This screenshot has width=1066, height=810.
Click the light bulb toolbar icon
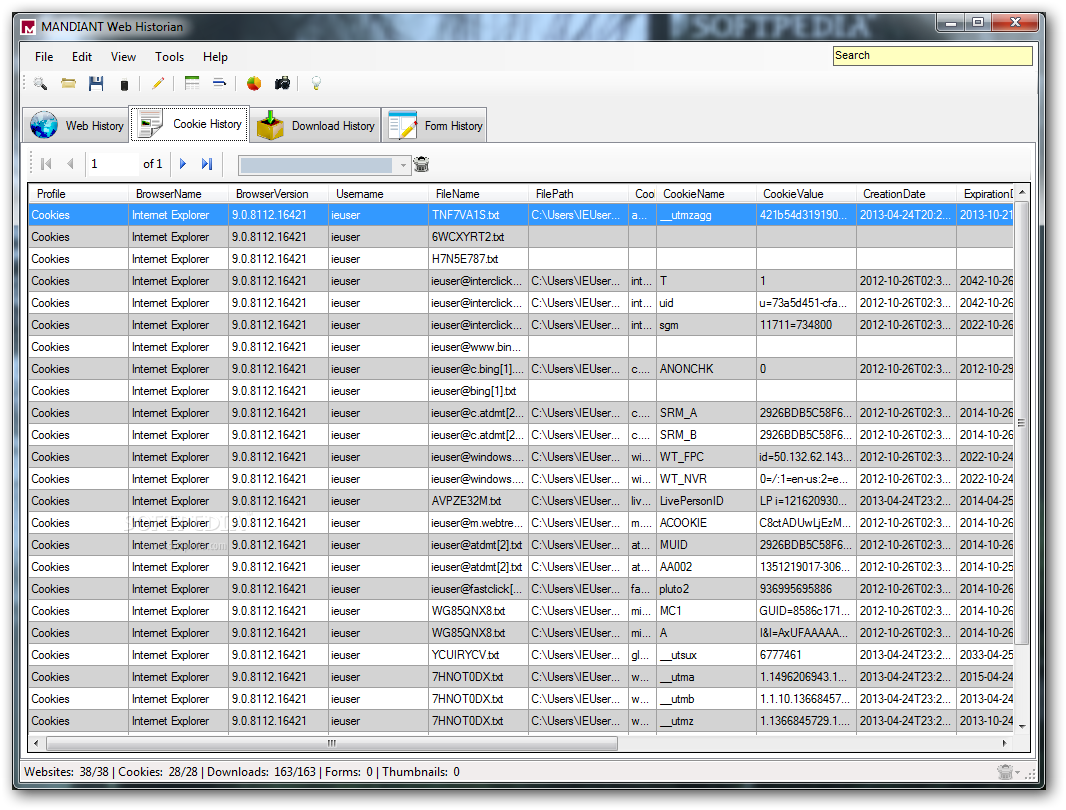[316, 84]
